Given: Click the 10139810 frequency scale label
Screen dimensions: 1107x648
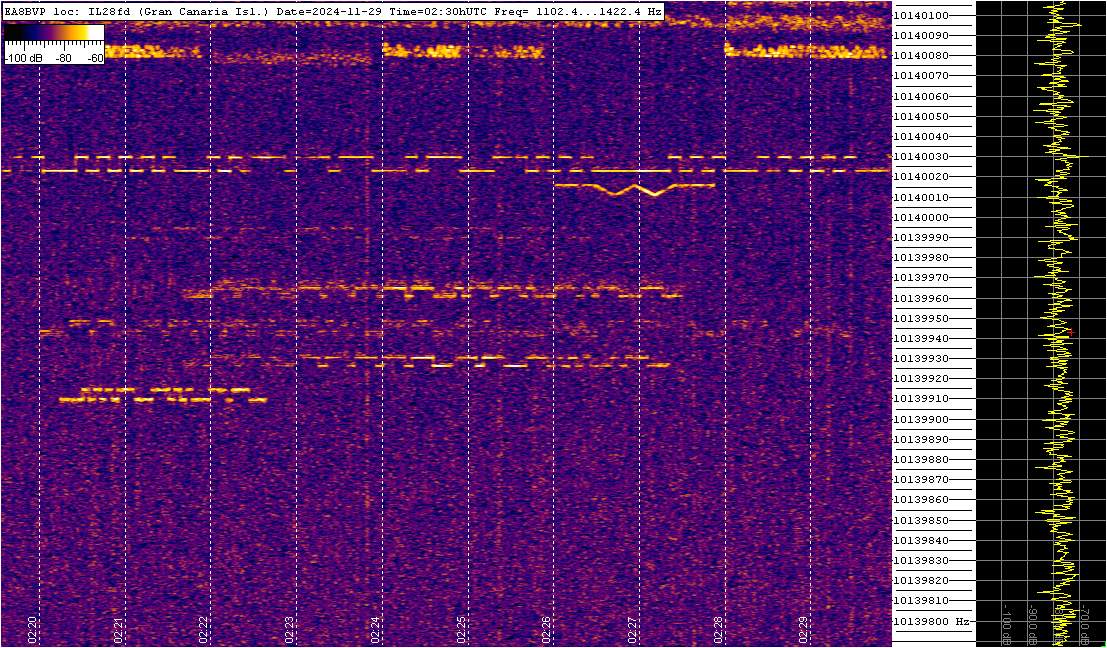Looking at the screenshot, I should pos(921,601).
